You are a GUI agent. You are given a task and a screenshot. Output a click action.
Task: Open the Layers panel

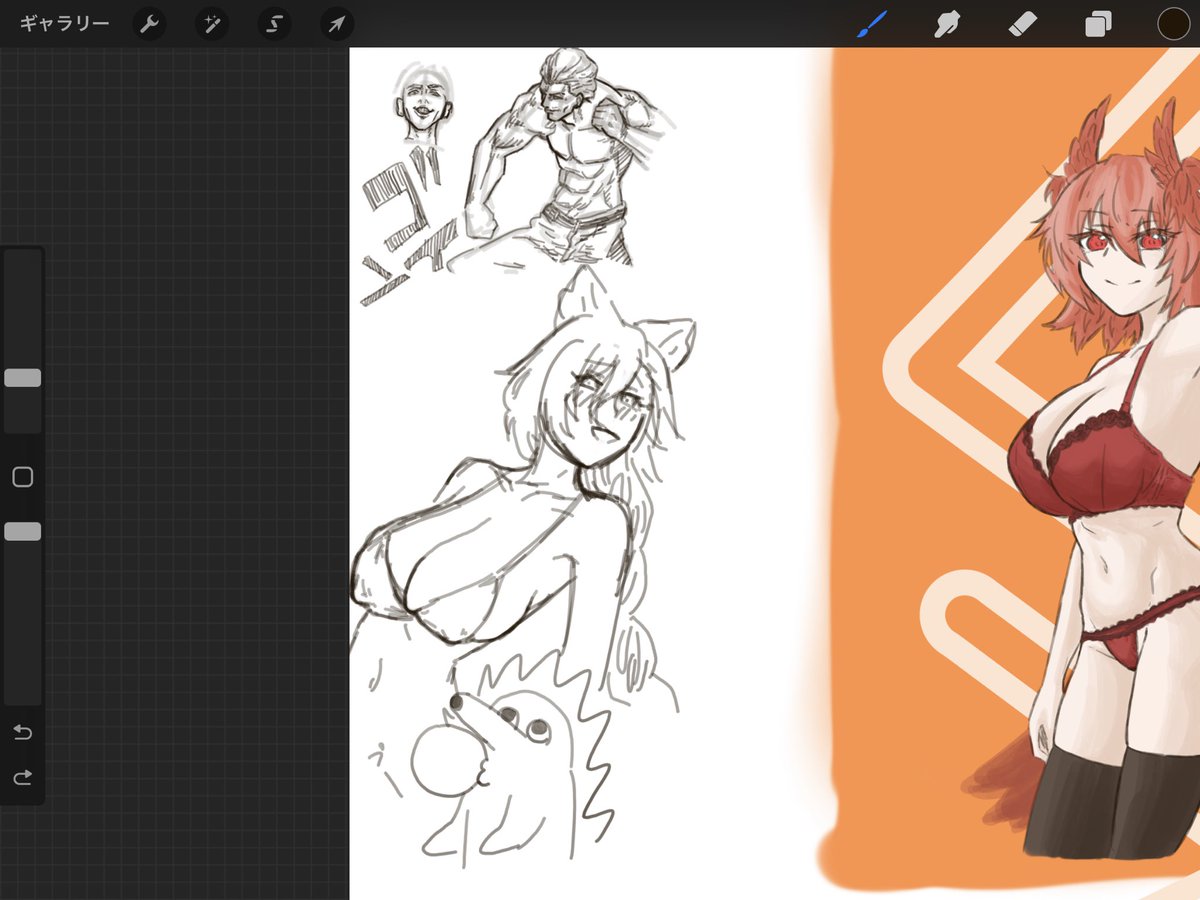(x=1098, y=24)
